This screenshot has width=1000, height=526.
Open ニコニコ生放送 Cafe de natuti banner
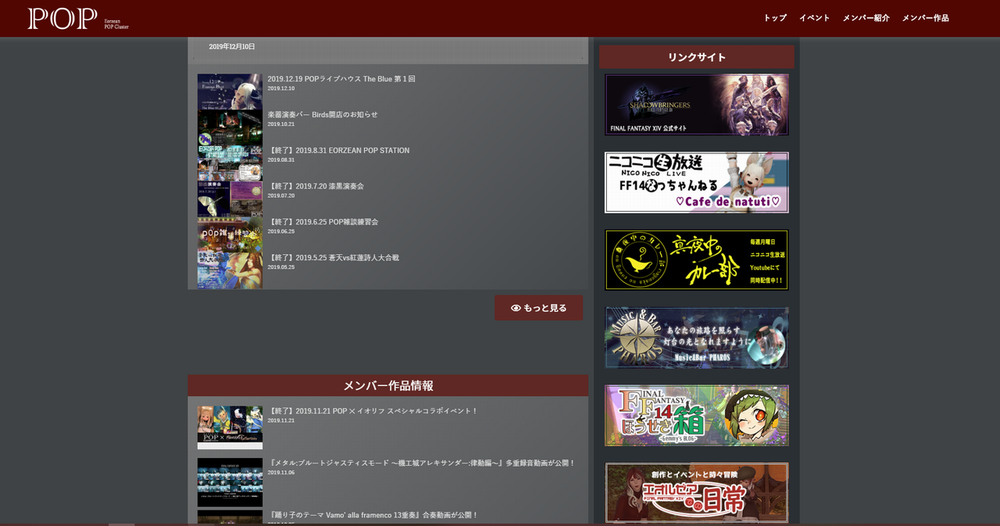[696, 182]
